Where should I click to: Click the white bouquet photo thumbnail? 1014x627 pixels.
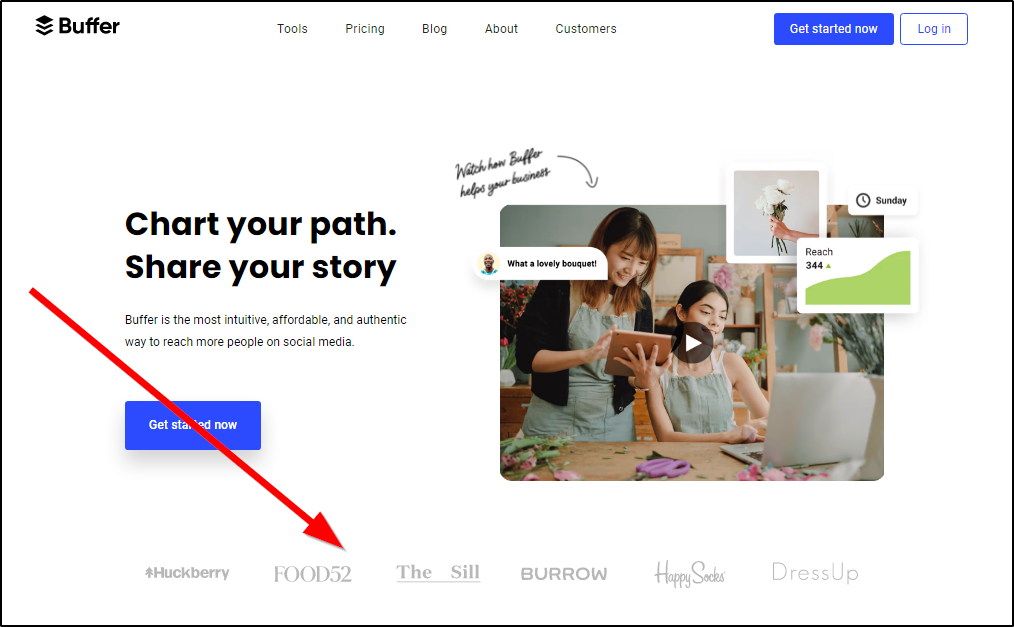click(777, 213)
